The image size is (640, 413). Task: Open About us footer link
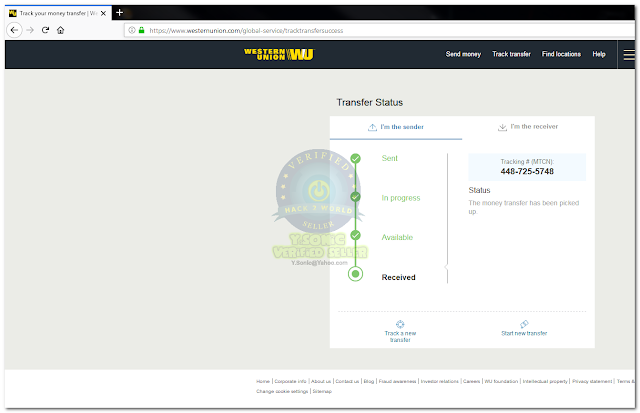321,381
